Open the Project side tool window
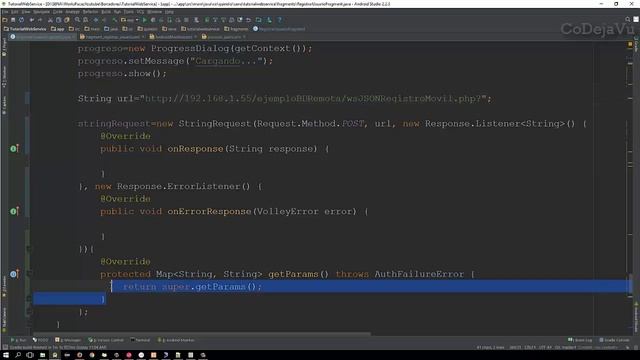The width and height of the screenshot is (640, 360). pyautogui.click(x=4, y=47)
